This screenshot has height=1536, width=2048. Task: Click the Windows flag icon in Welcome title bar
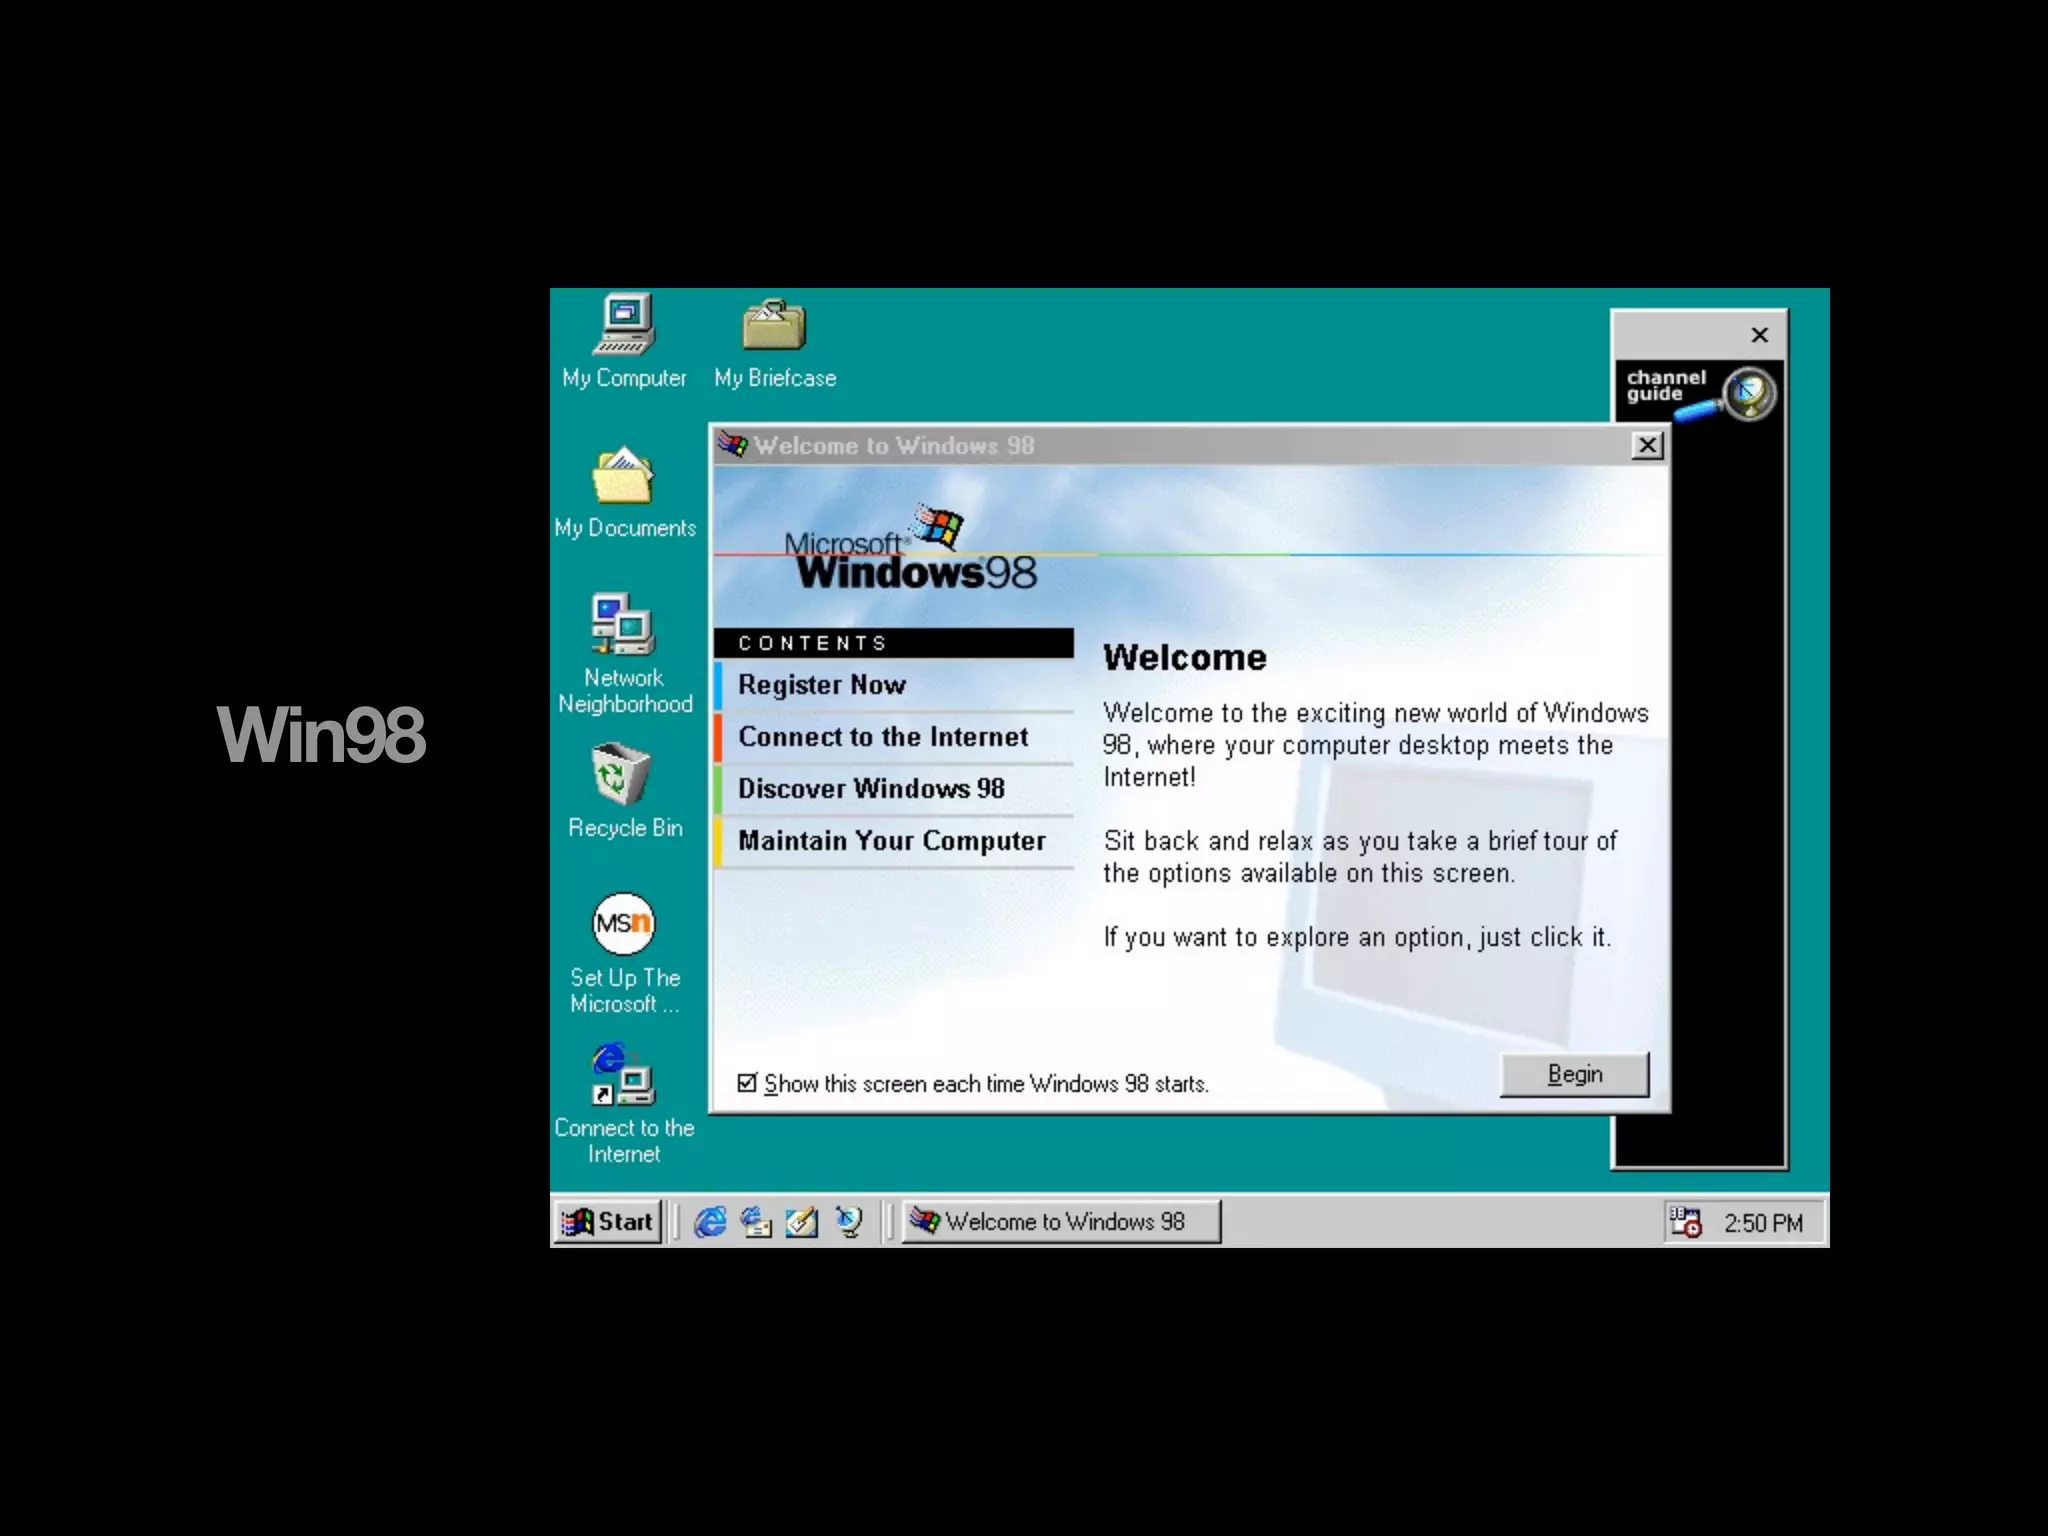click(732, 445)
